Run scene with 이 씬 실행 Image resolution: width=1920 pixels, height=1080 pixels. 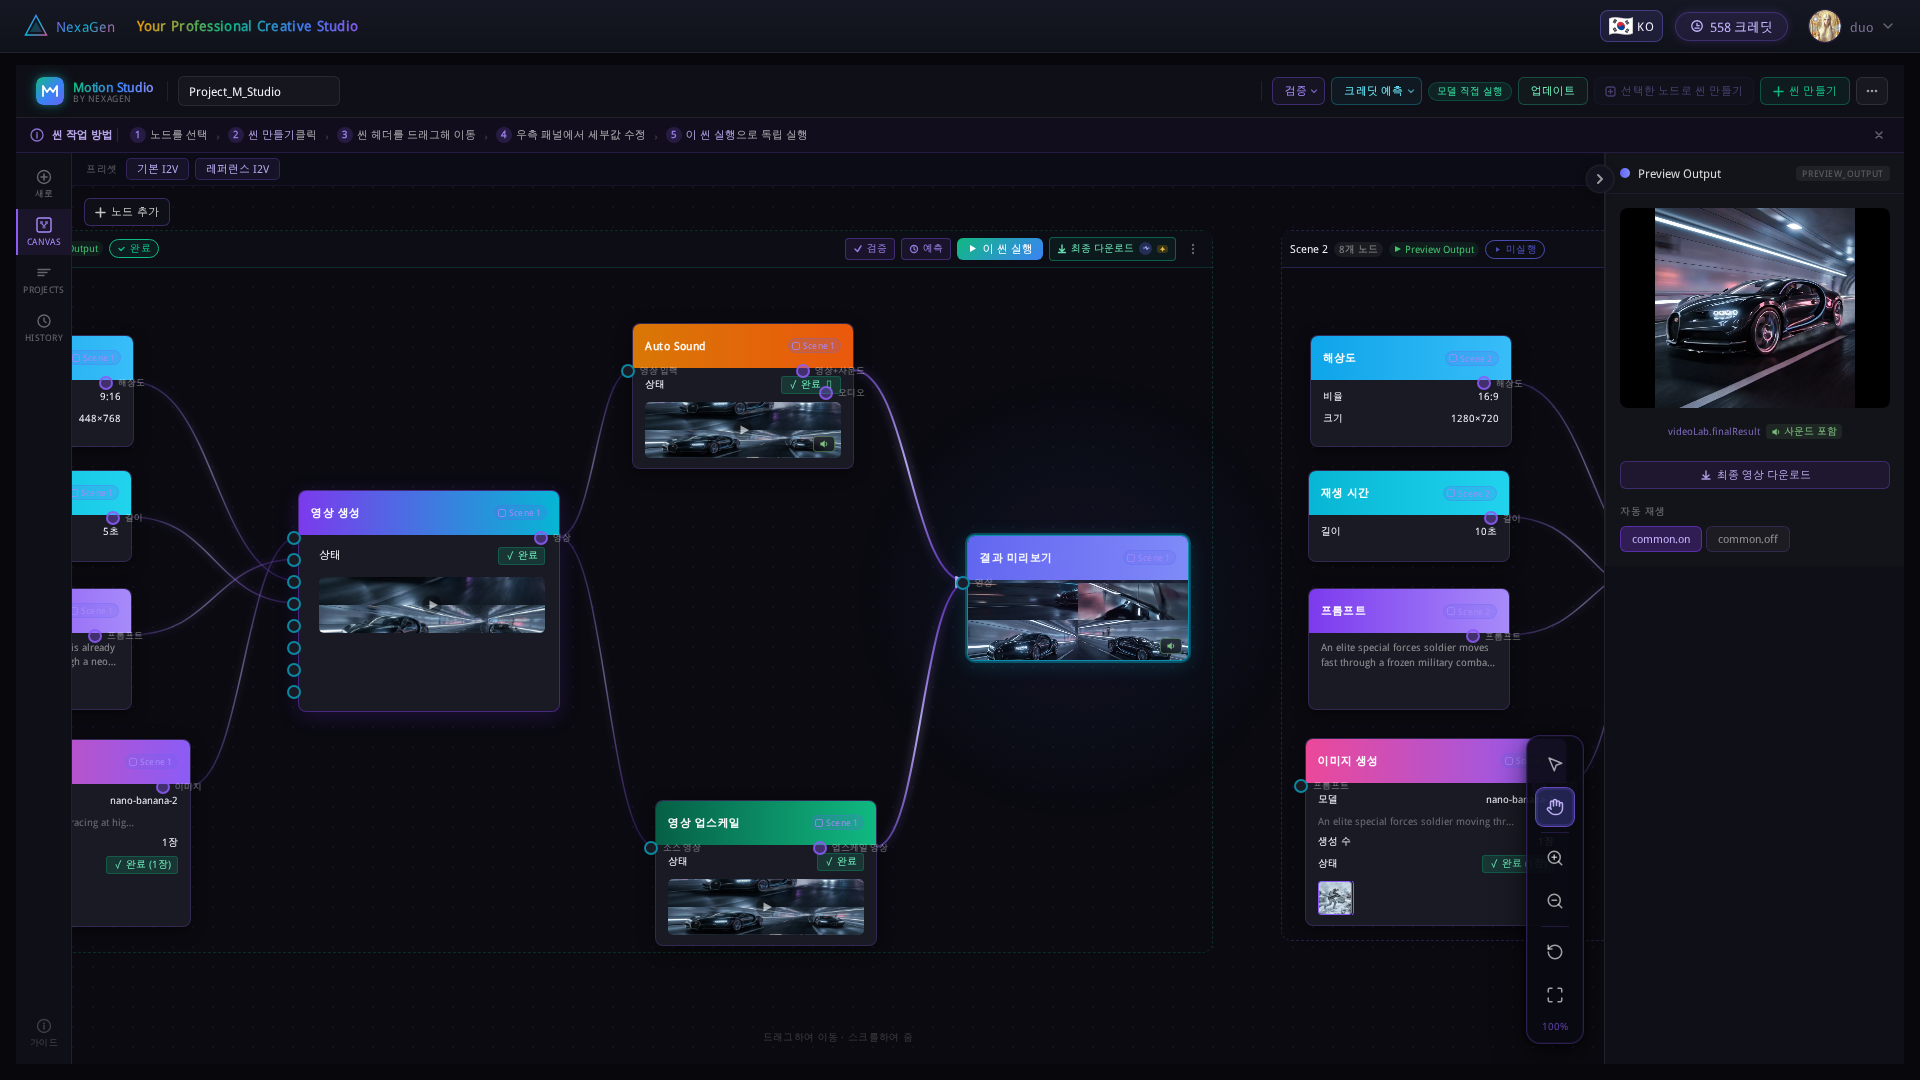pyautogui.click(x=1000, y=249)
